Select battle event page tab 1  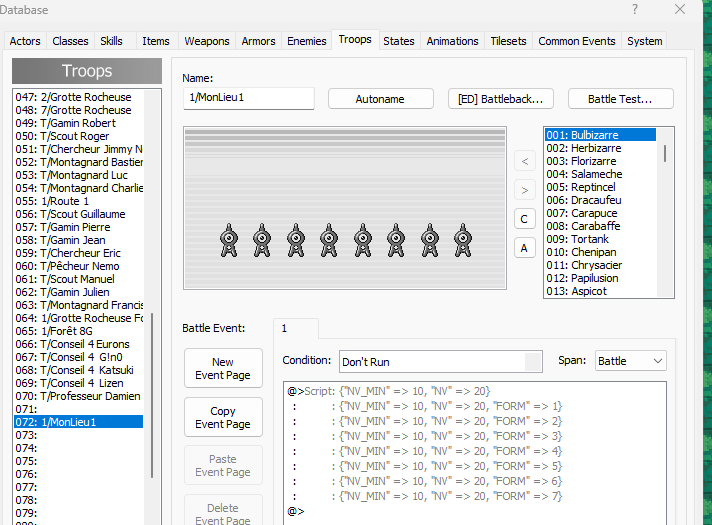click(x=296, y=328)
